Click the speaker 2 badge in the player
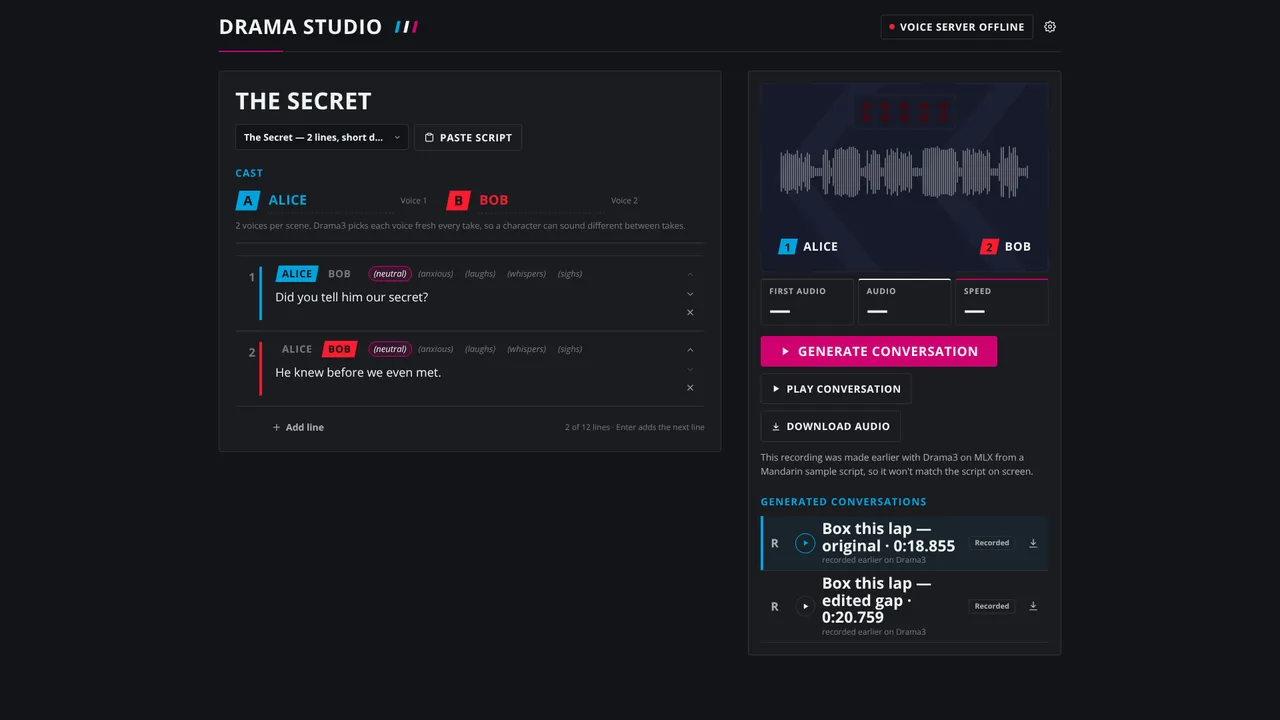The image size is (1280, 720). (989, 247)
